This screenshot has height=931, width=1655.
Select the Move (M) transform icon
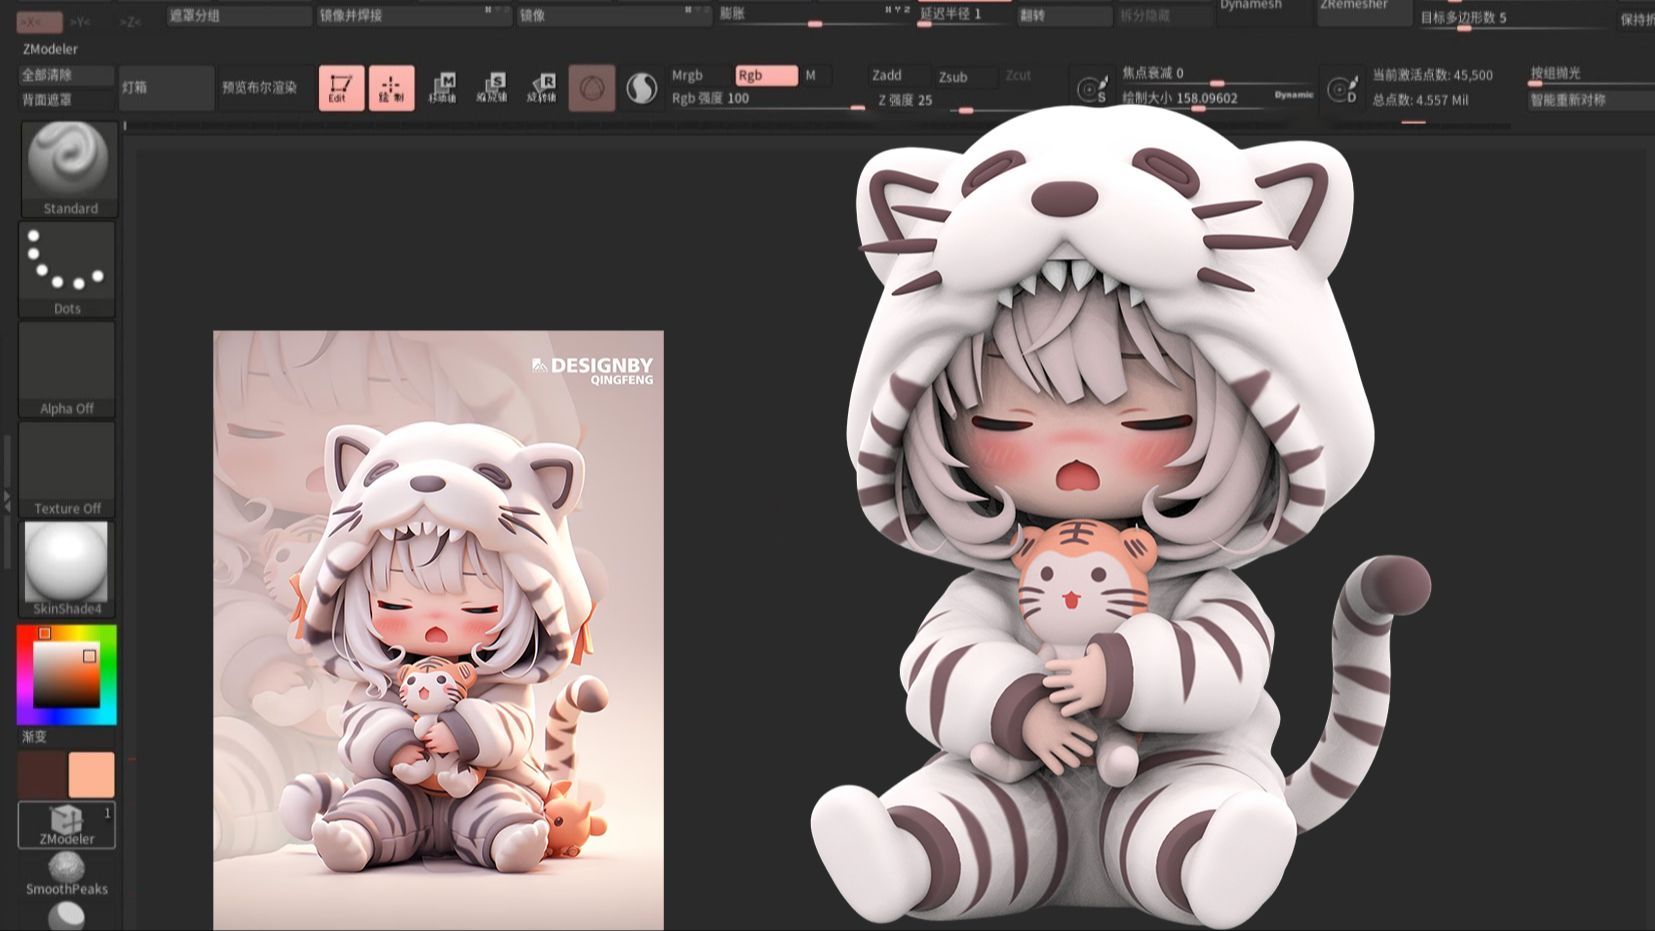(x=442, y=88)
